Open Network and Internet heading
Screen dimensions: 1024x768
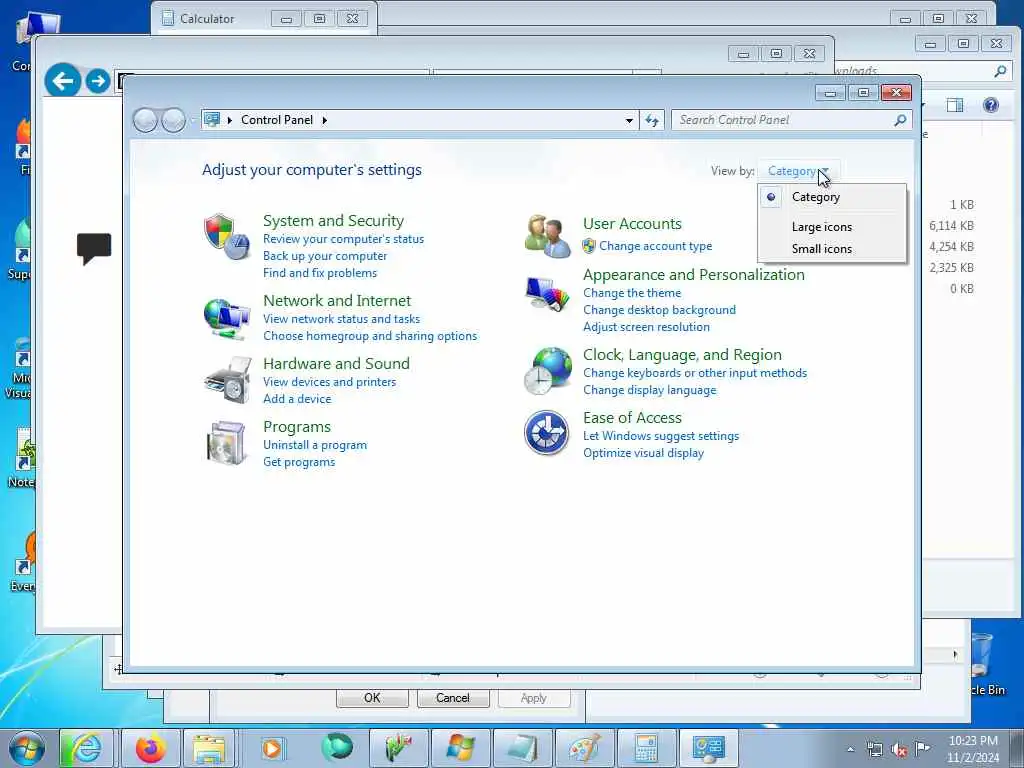click(x=337, y=301)
